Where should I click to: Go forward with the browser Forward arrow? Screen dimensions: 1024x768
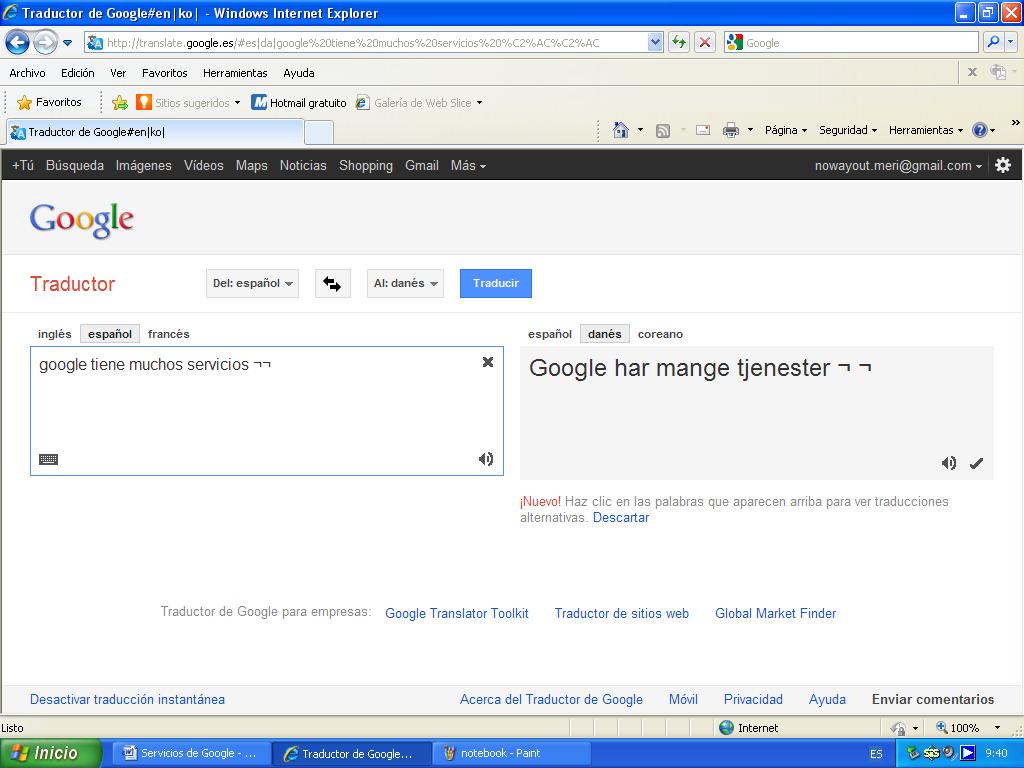point(45,43)
